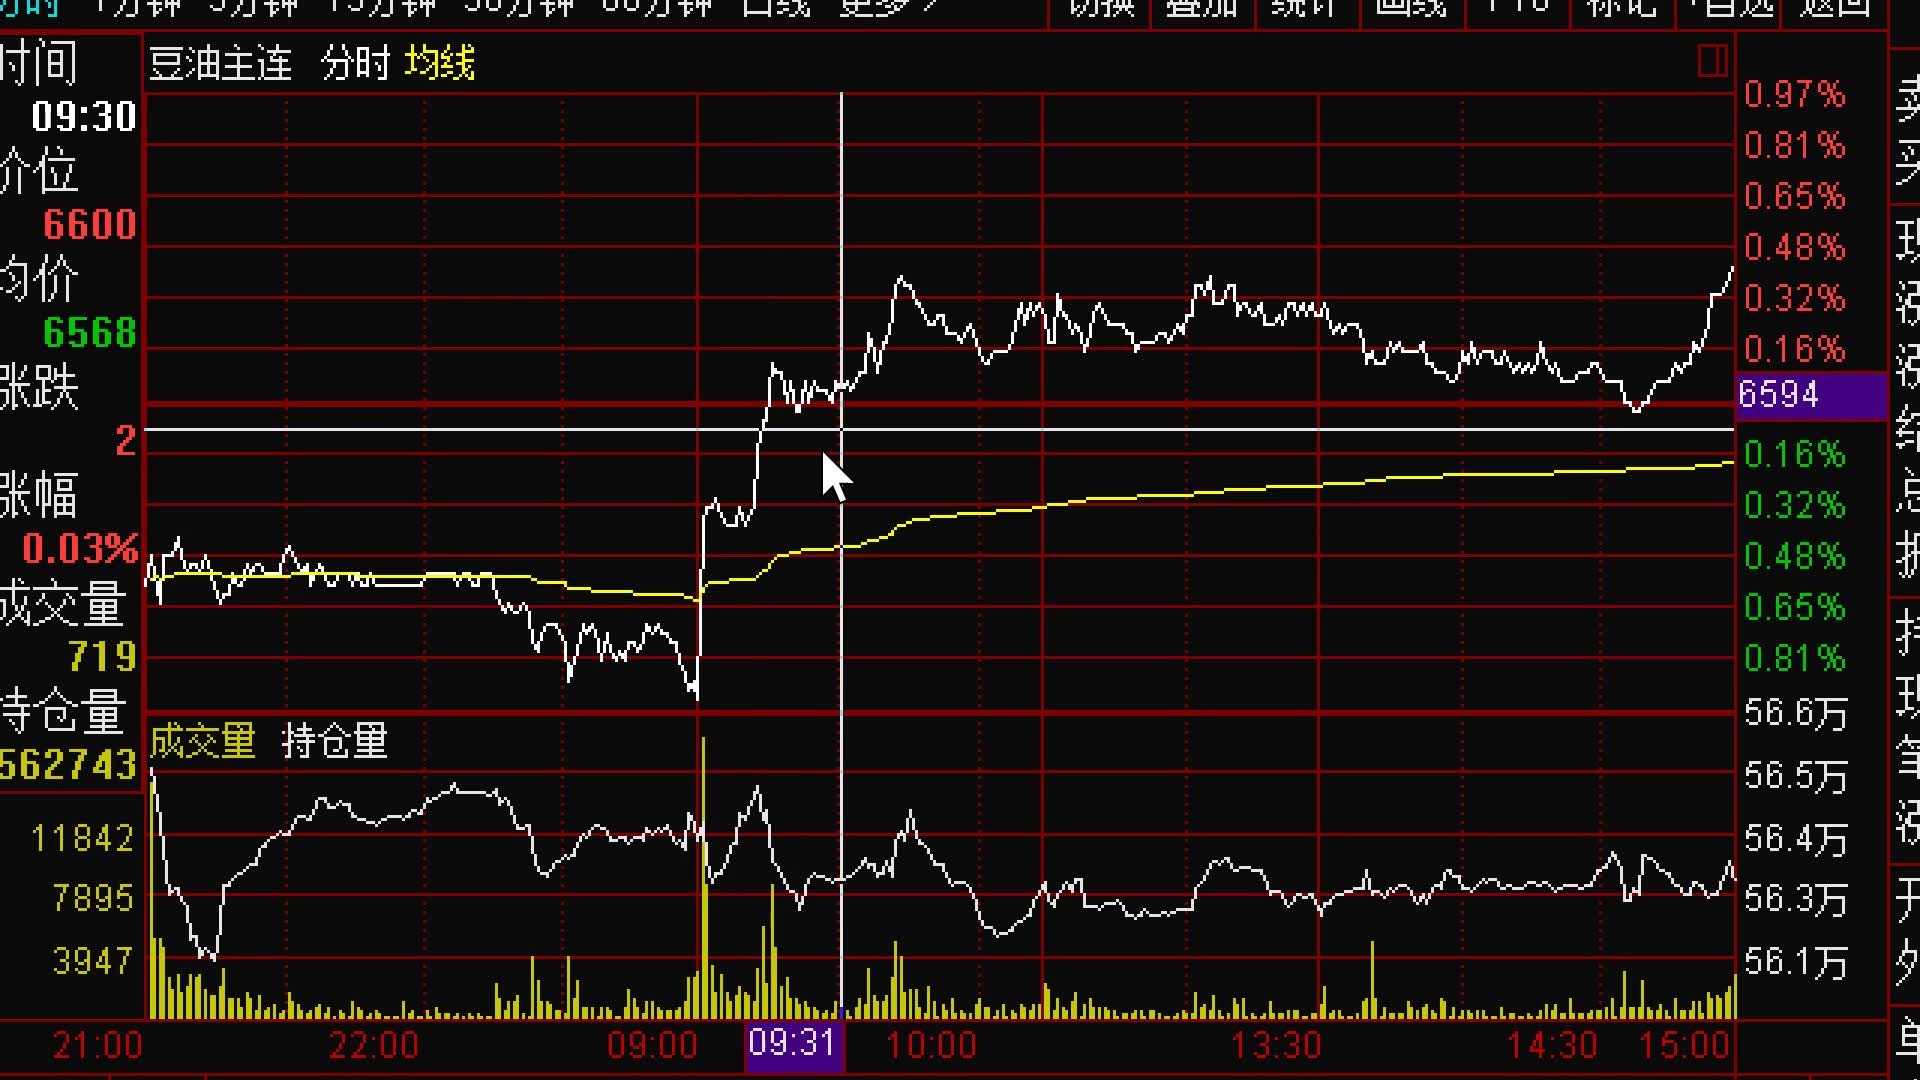Click the 09:30 time value
This screenshot has width=1920, height=1080.
click(x=84, y=117)
